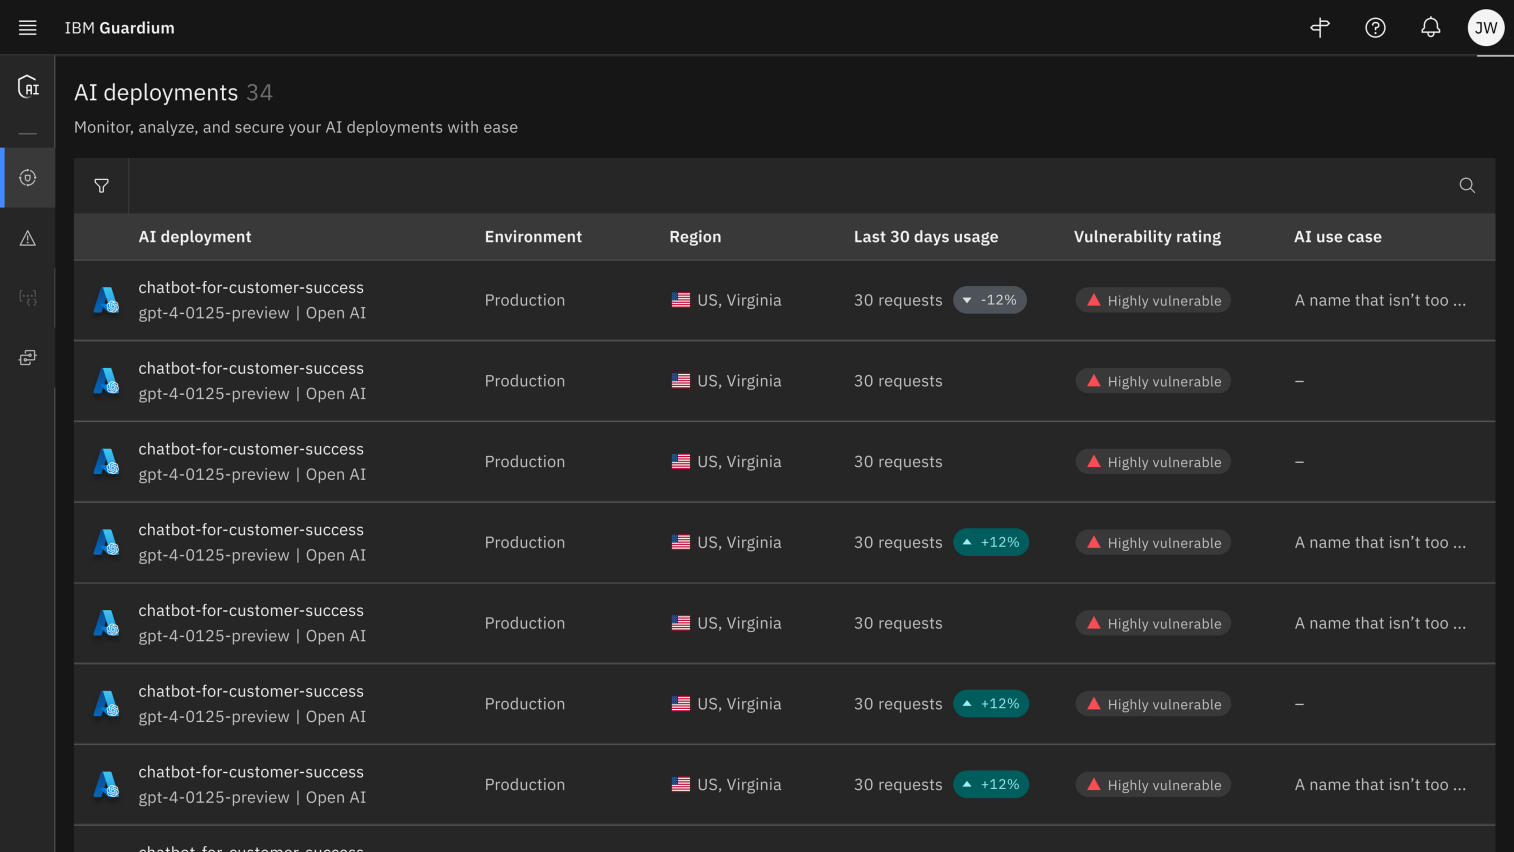Click the -12% usage trend tag

(990, 300)
